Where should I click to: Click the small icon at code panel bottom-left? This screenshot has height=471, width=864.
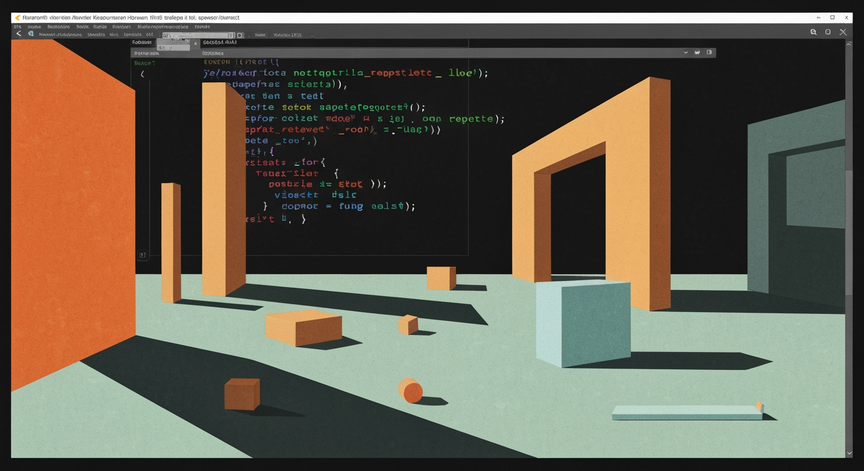(143, 255)
